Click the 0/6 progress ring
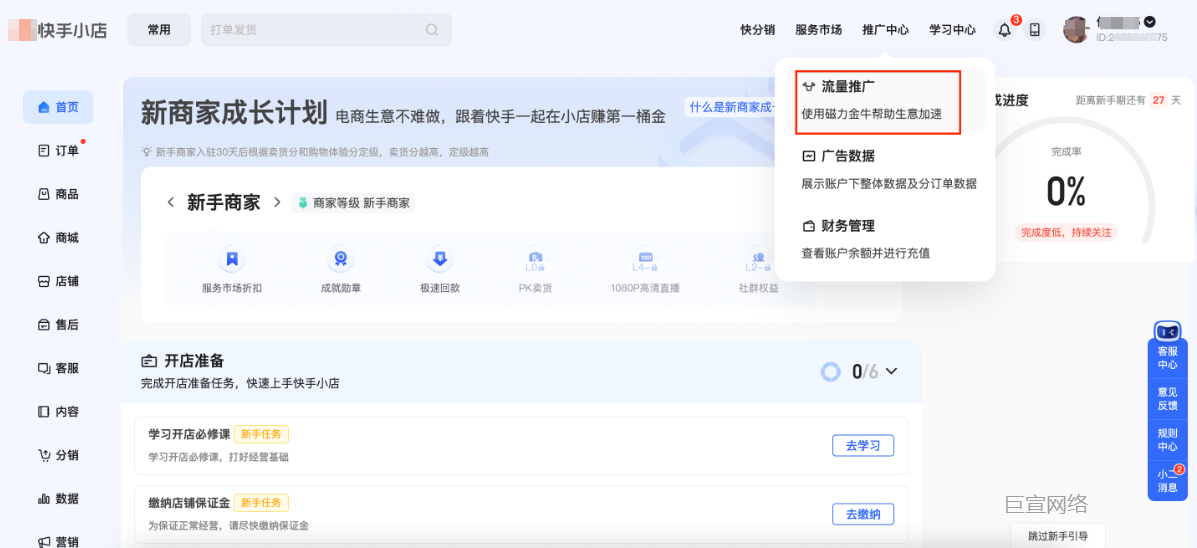1197x548 pixels. 831,372
